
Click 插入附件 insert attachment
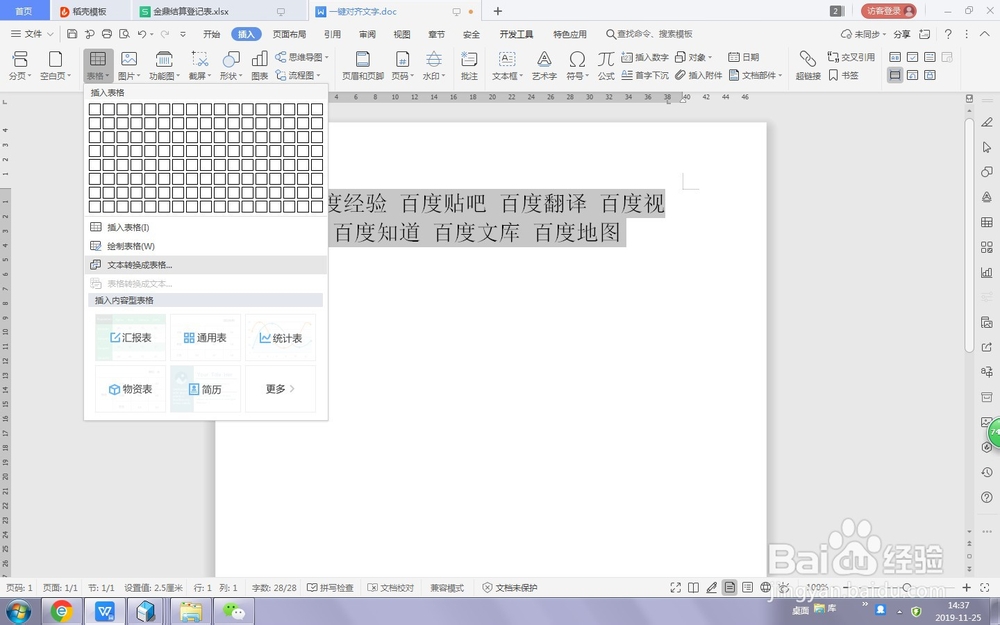coord(698,75)
